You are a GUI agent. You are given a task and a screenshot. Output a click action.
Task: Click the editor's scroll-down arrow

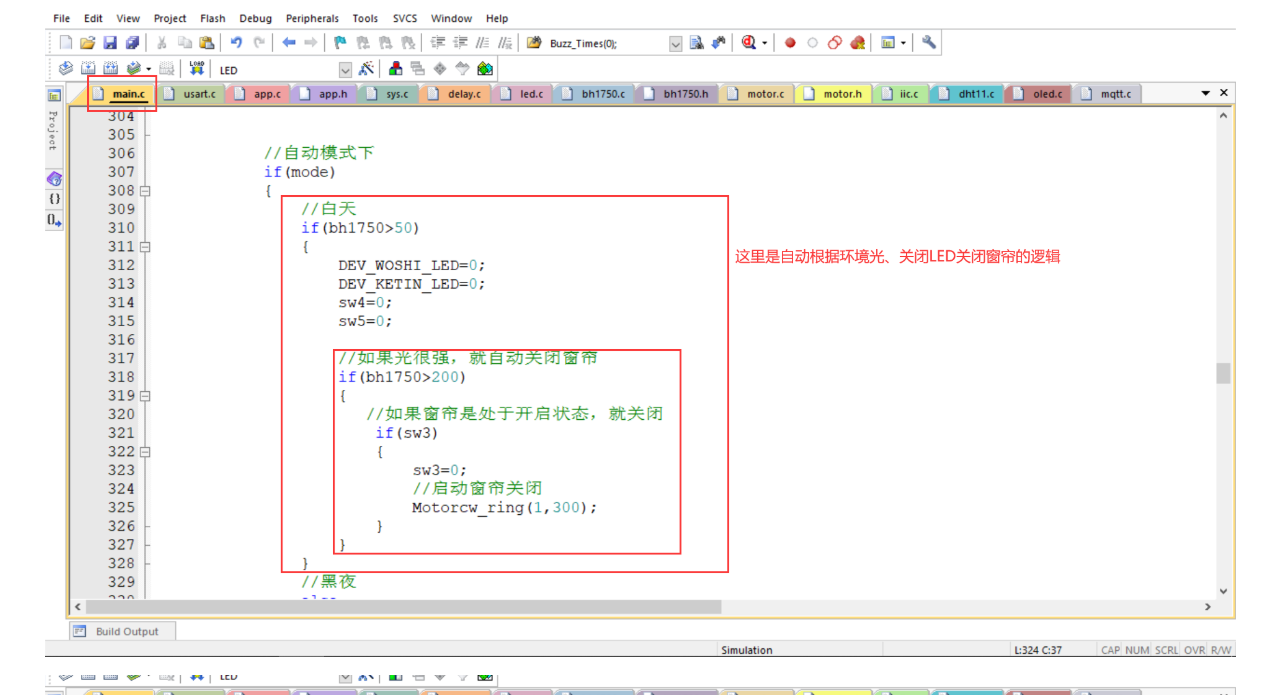pyautogui.click(x=1223, y=591)
